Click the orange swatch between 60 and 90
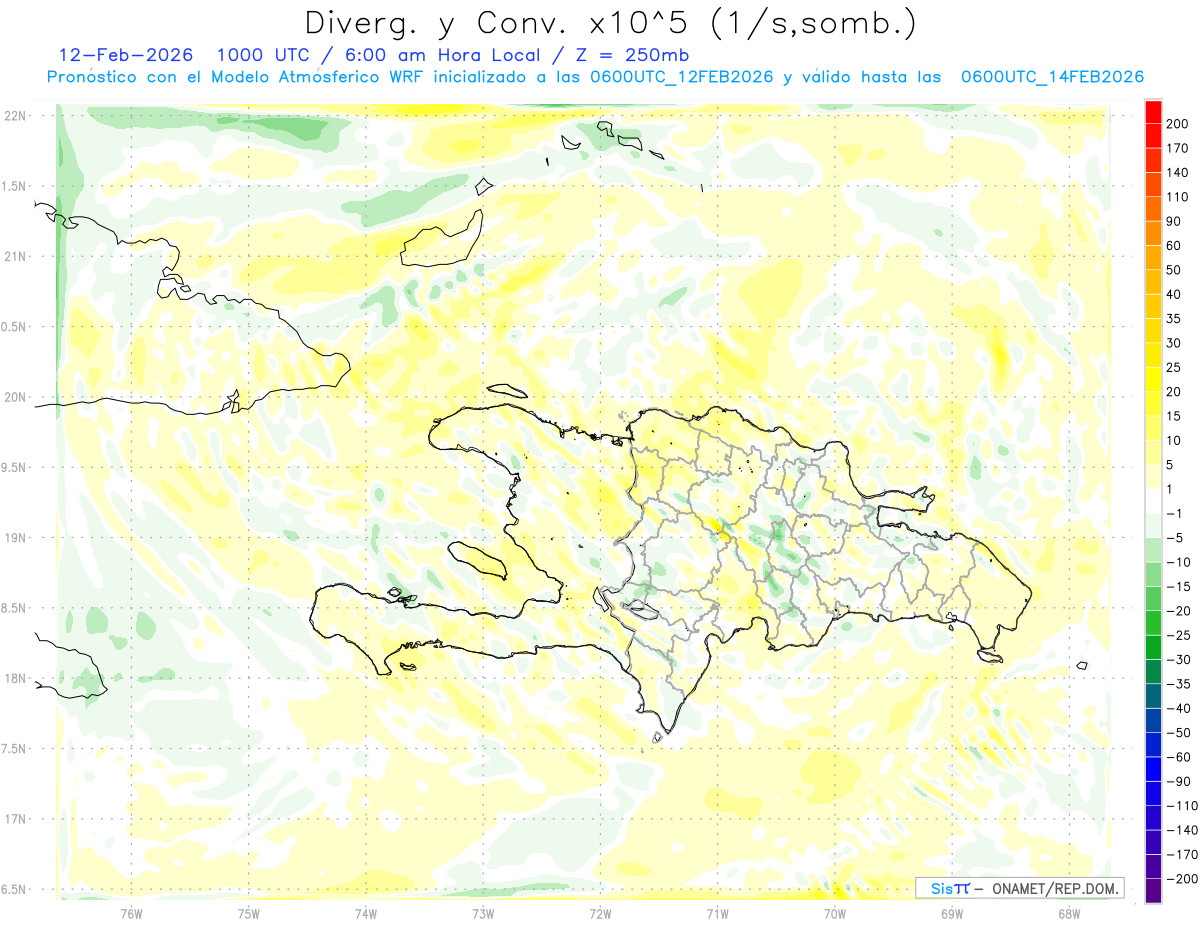Image resolution: width=1200 pixels, height=927 pixels. point(1154,233)
